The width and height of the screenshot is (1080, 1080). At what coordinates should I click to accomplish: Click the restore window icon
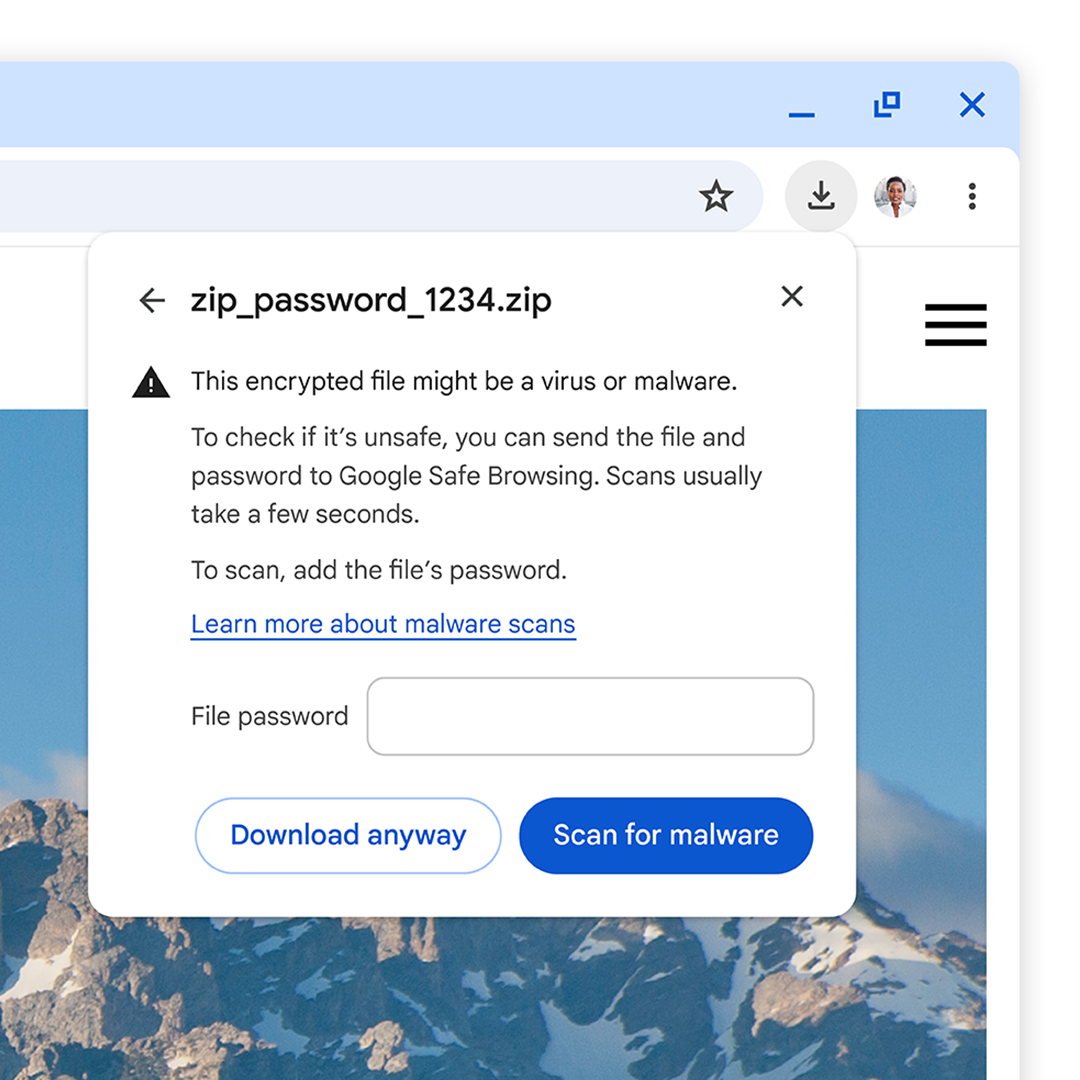point(886,104)
